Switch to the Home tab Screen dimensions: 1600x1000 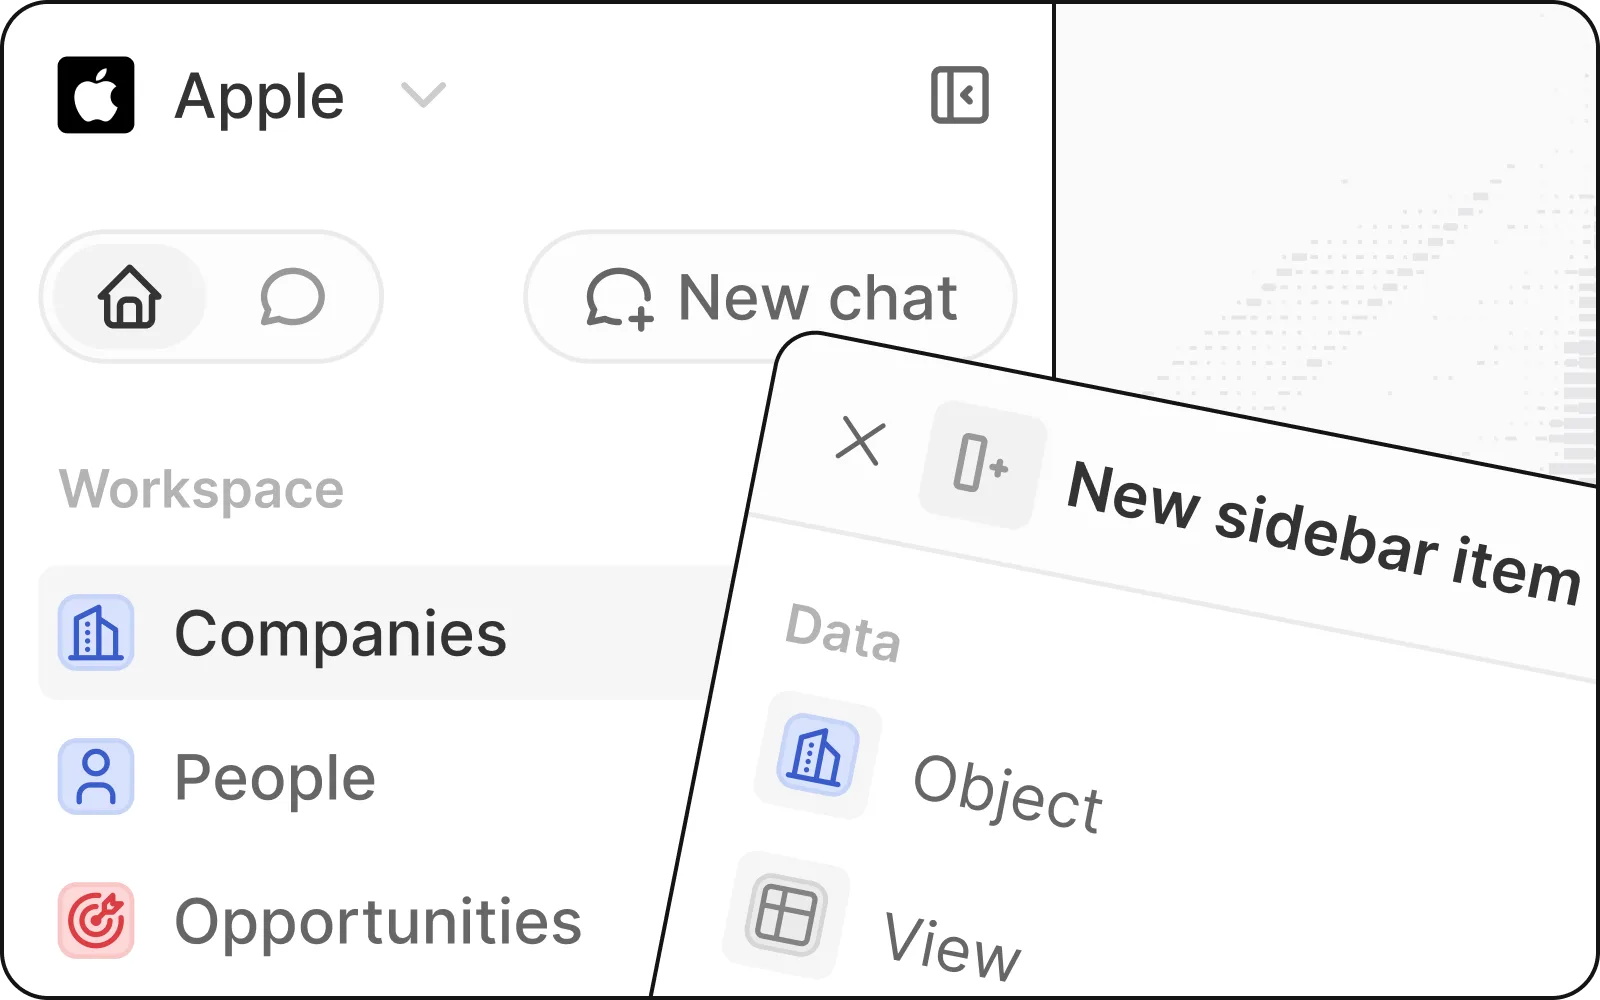130,297
